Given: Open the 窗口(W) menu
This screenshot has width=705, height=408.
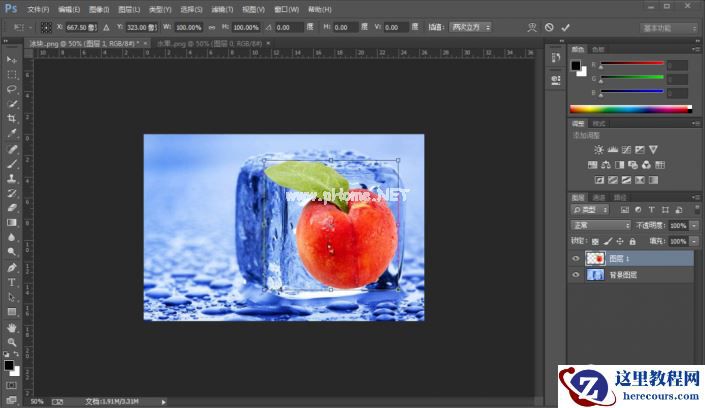Looking at the screenshot, I should coord(286,9).
